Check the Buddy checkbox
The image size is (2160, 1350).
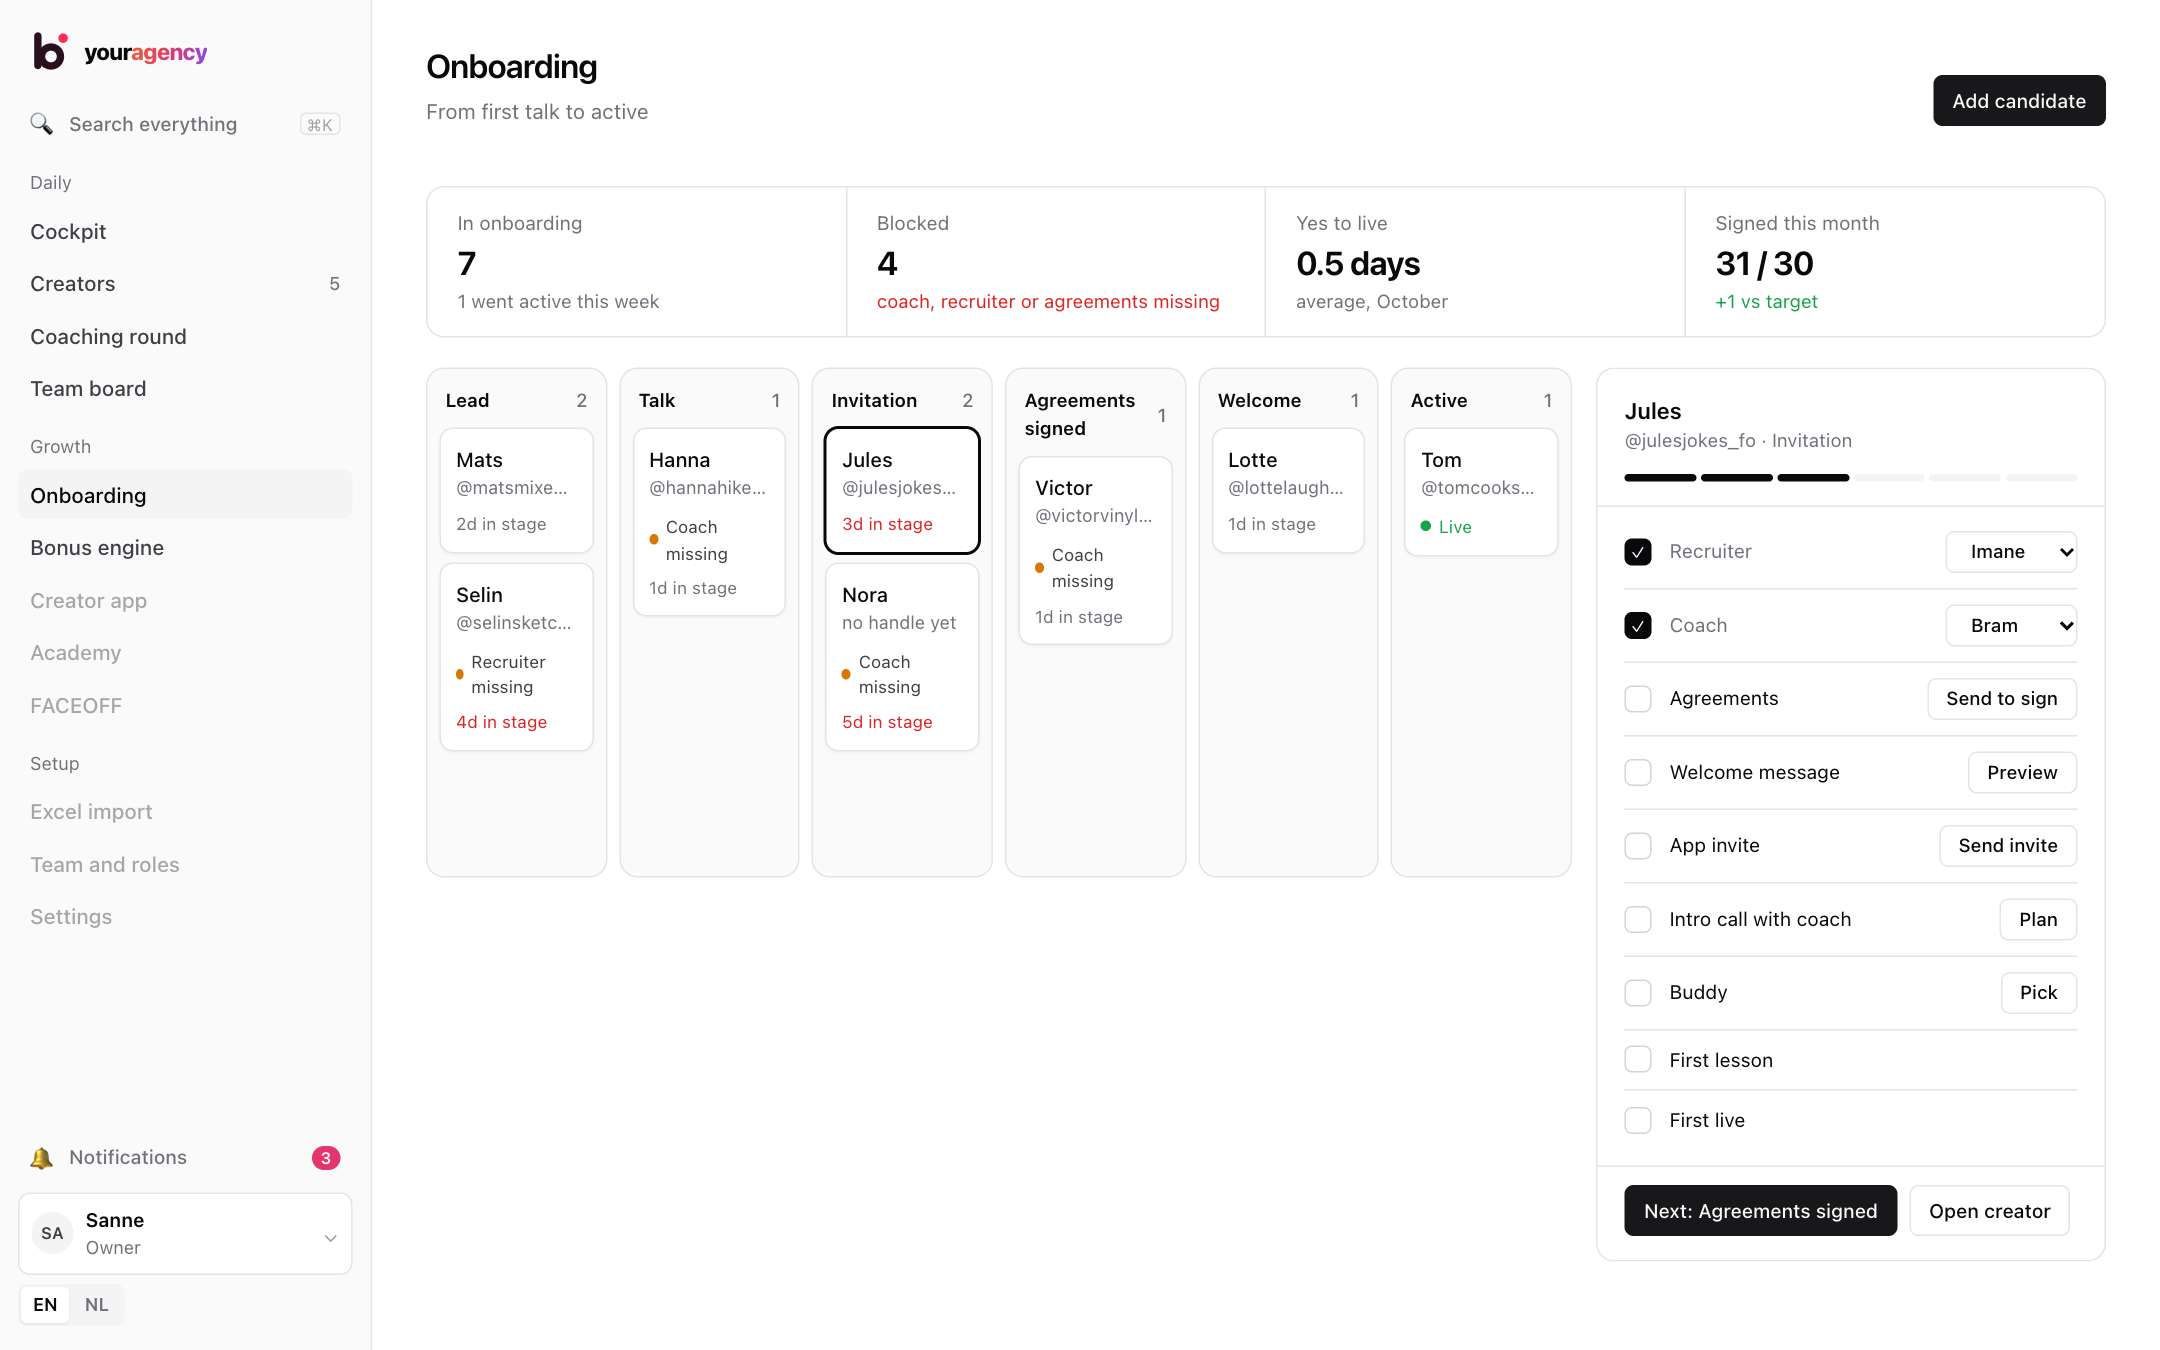tap(1638, 993)
